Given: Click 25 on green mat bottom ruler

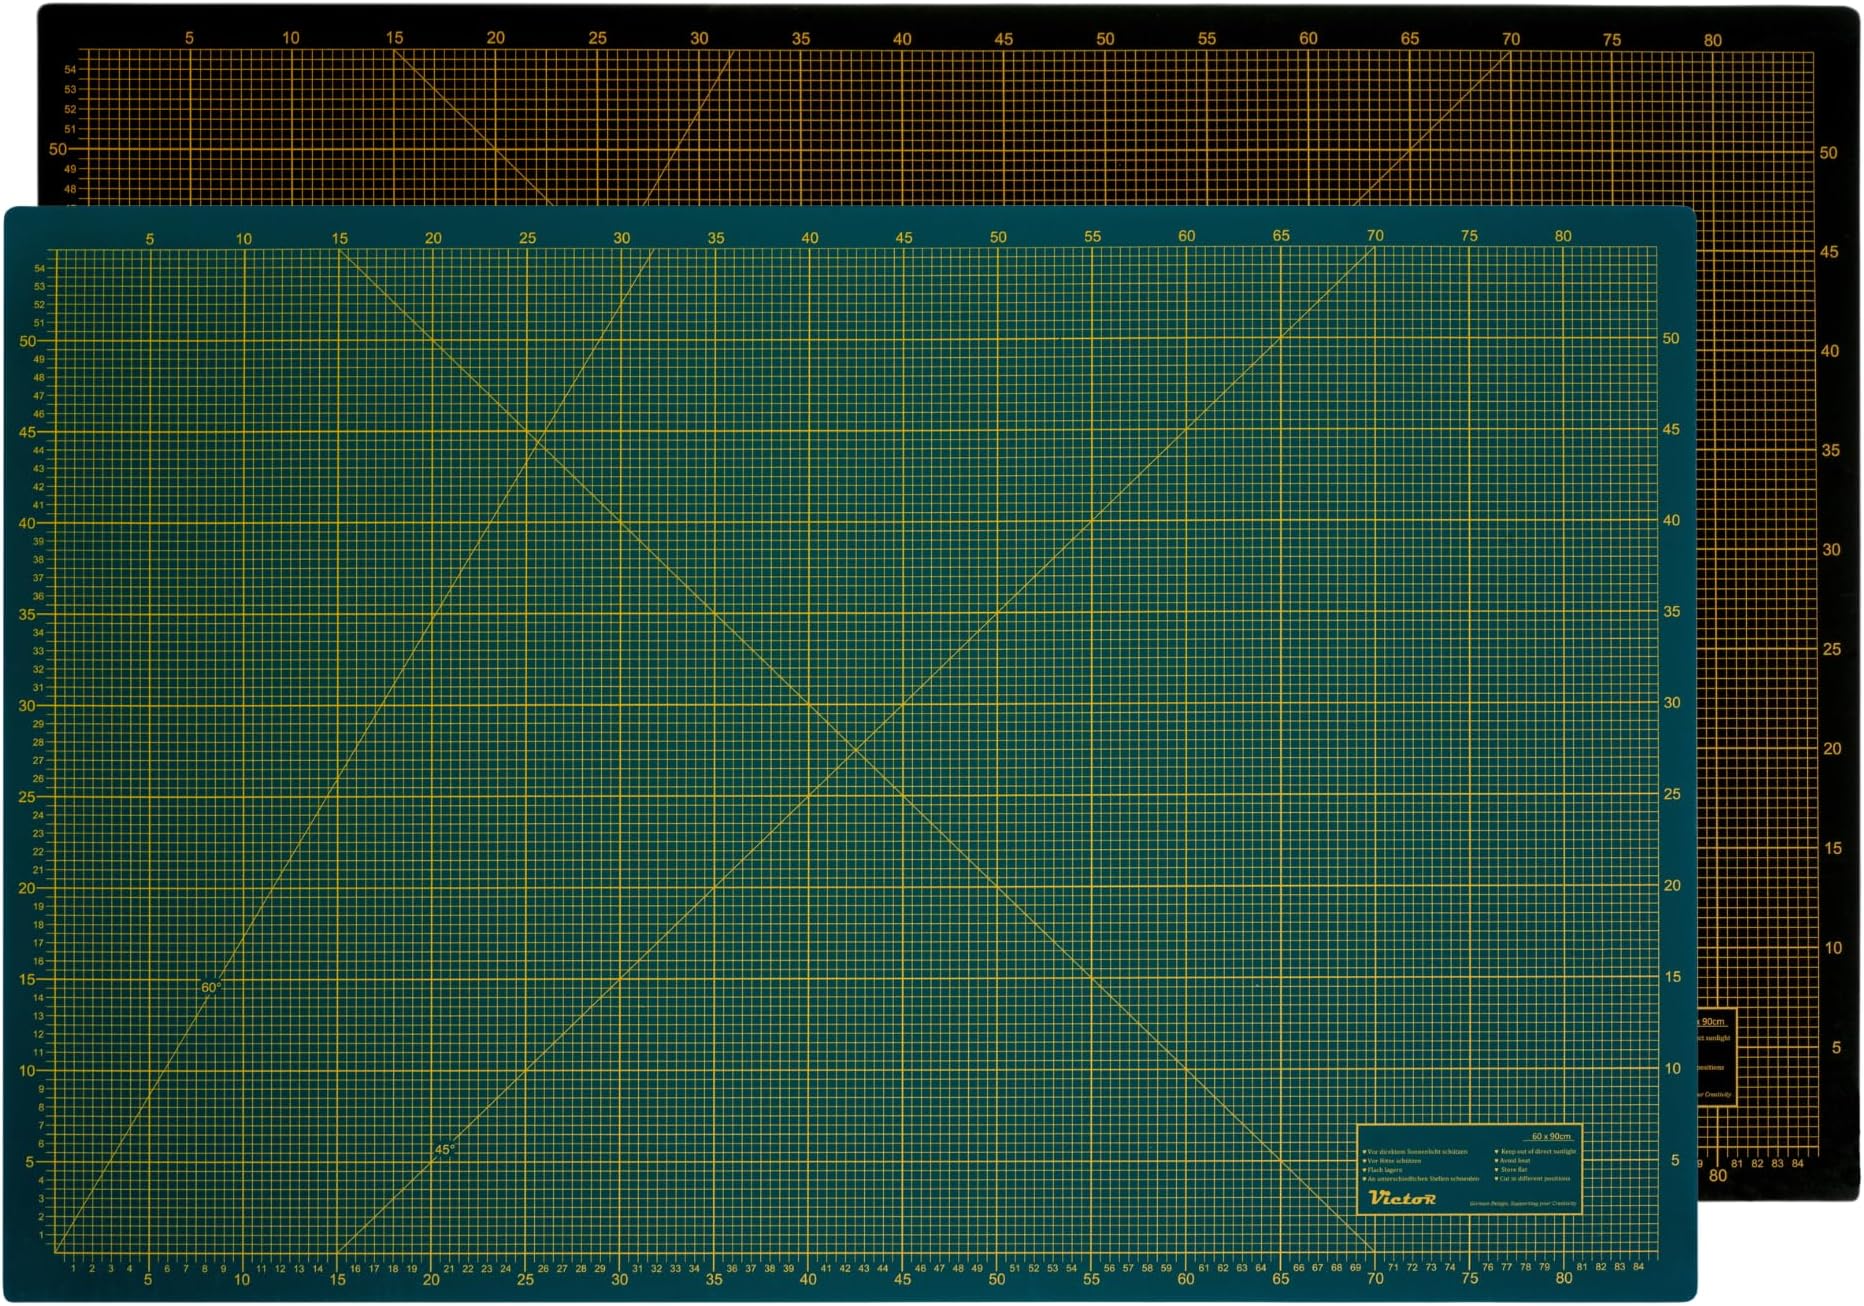Looking at the screenshot, I should (525, 1280).
